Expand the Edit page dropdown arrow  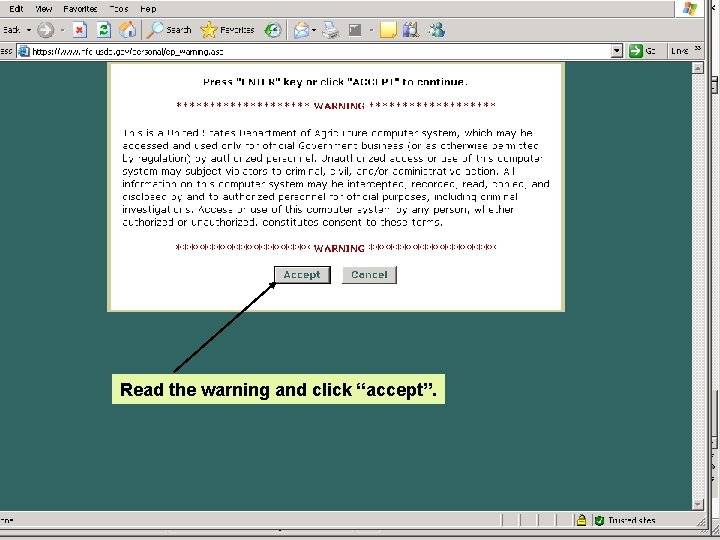371,30
